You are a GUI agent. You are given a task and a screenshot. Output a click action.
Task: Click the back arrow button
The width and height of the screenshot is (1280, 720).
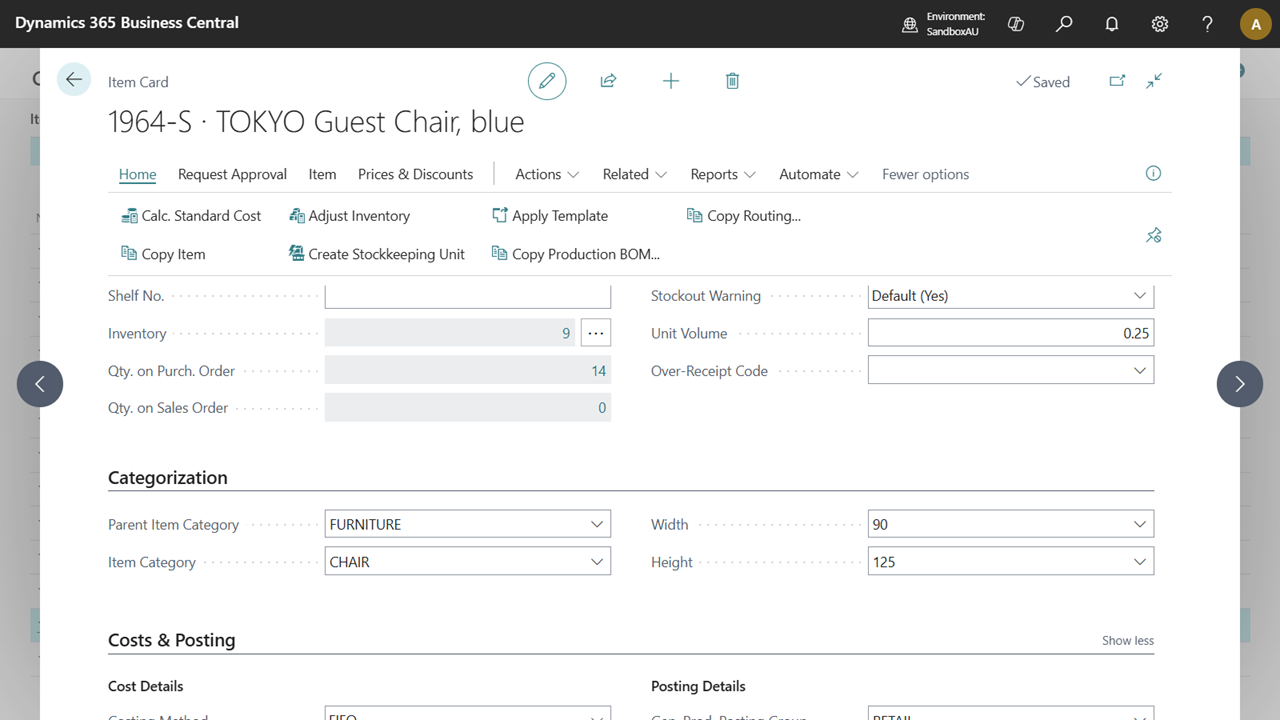tap(74, 80)
